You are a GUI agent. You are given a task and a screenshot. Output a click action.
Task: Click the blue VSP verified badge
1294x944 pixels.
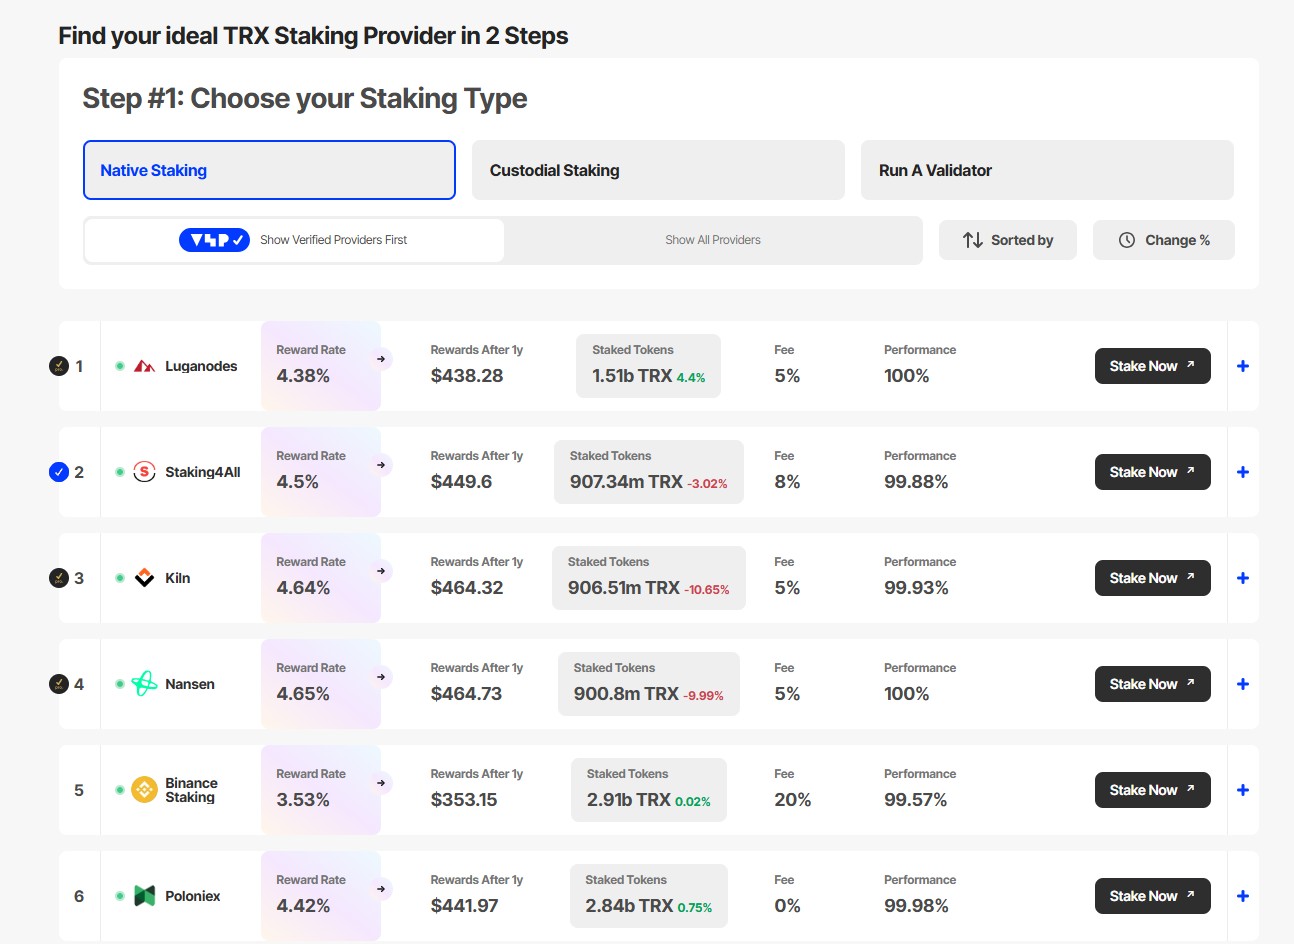[215, 240]
